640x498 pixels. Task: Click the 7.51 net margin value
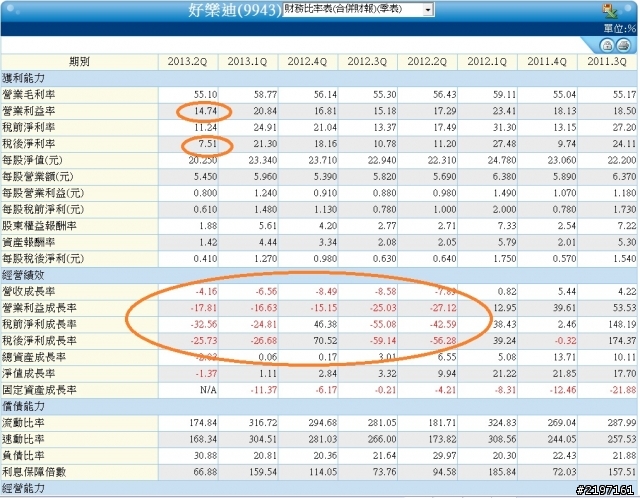click(x=208, y=144)
